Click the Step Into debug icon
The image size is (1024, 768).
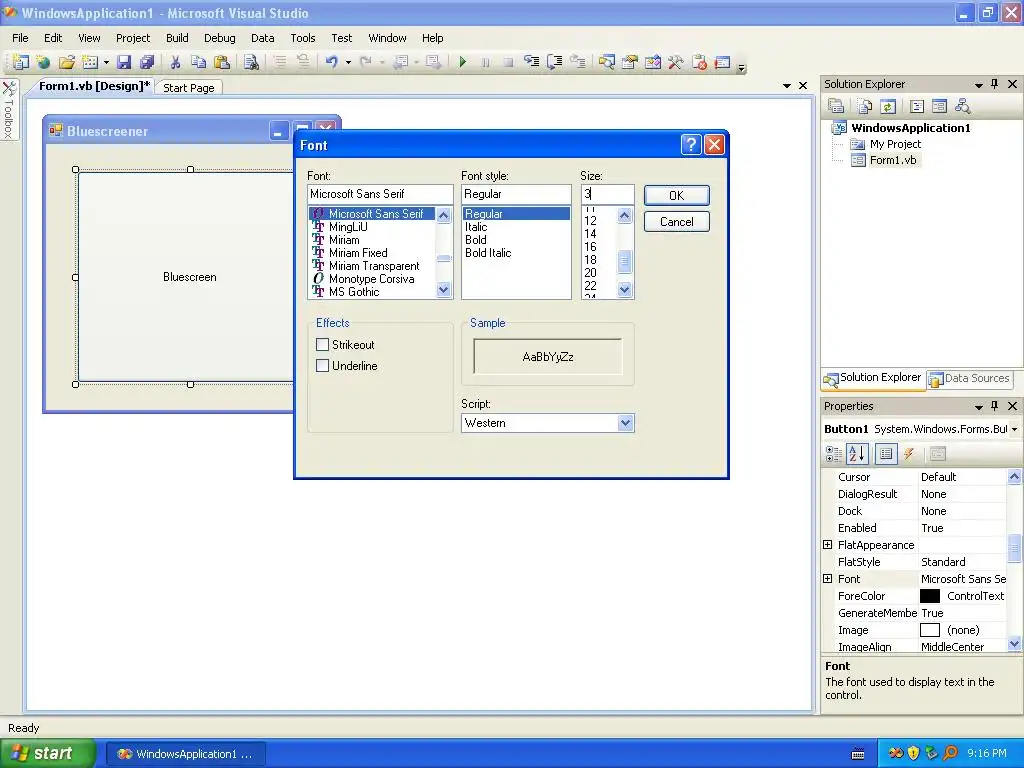point(532,62)
